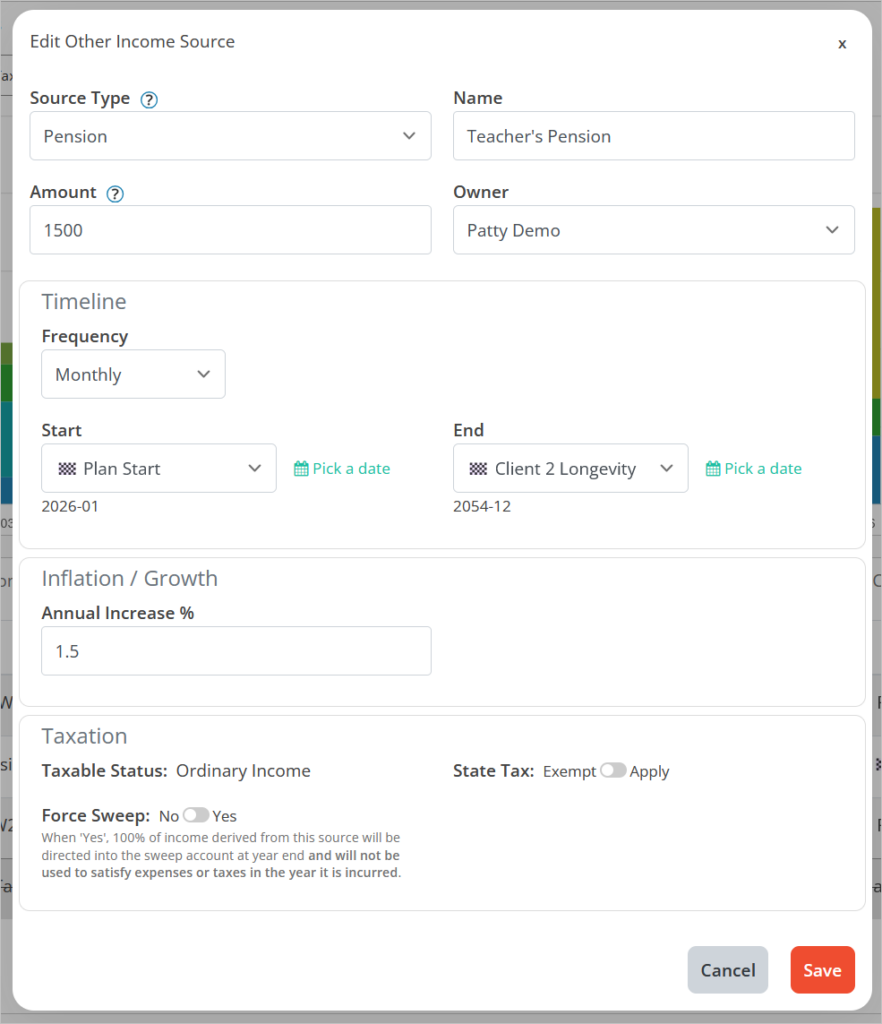Viewport: 882px width, 1024px height.
Task: Click the Source Type help icon
Action: click(149, 99)
